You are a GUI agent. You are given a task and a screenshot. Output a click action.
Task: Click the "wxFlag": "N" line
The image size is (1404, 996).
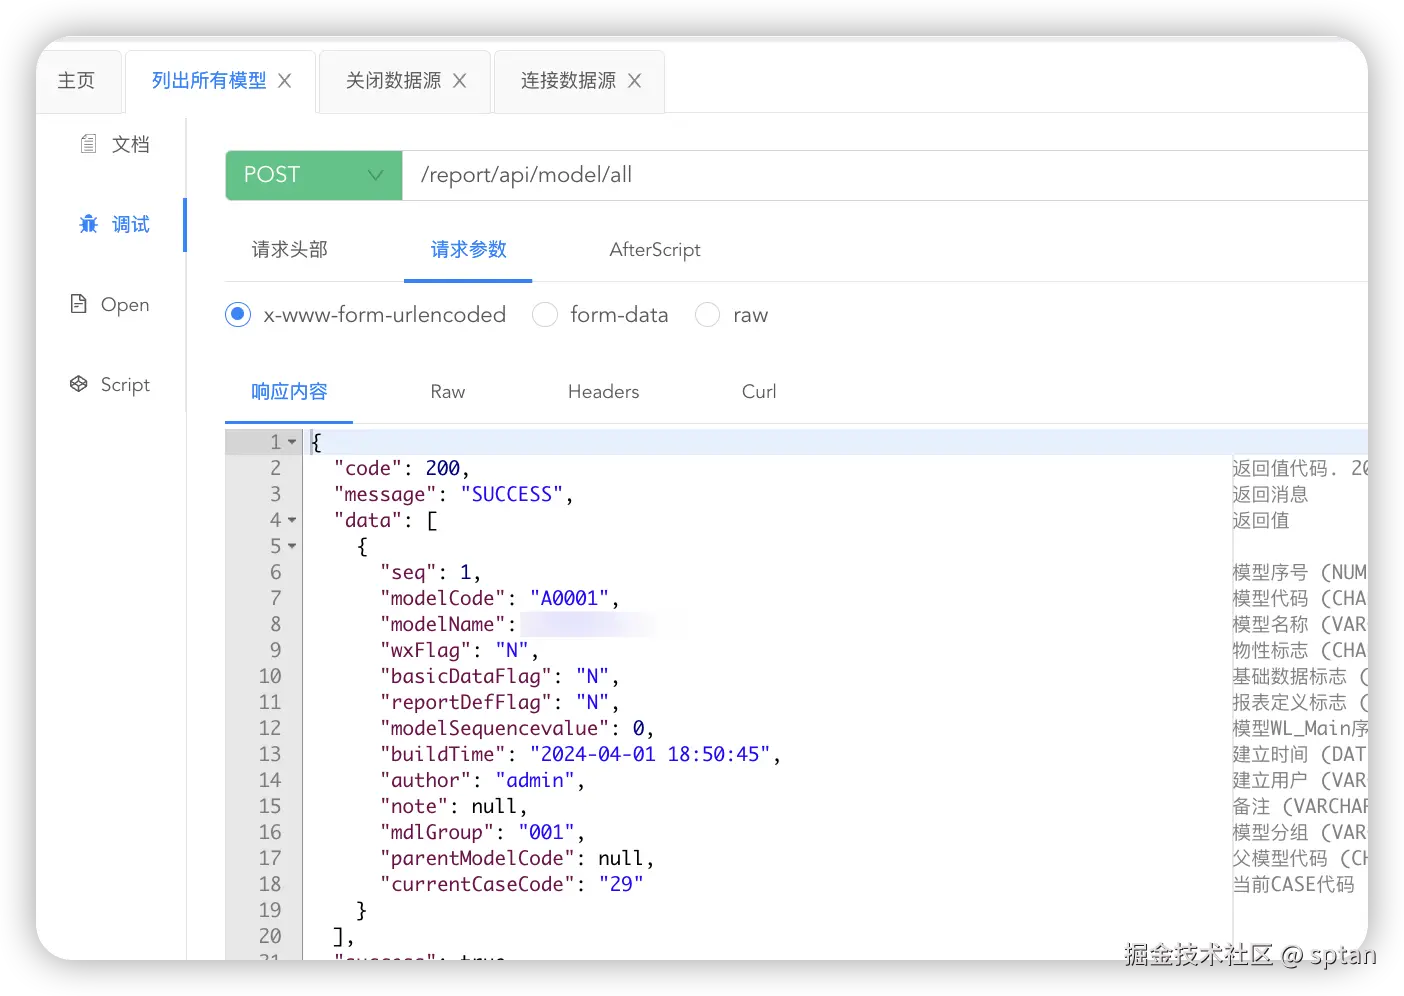tap(459, 650)
